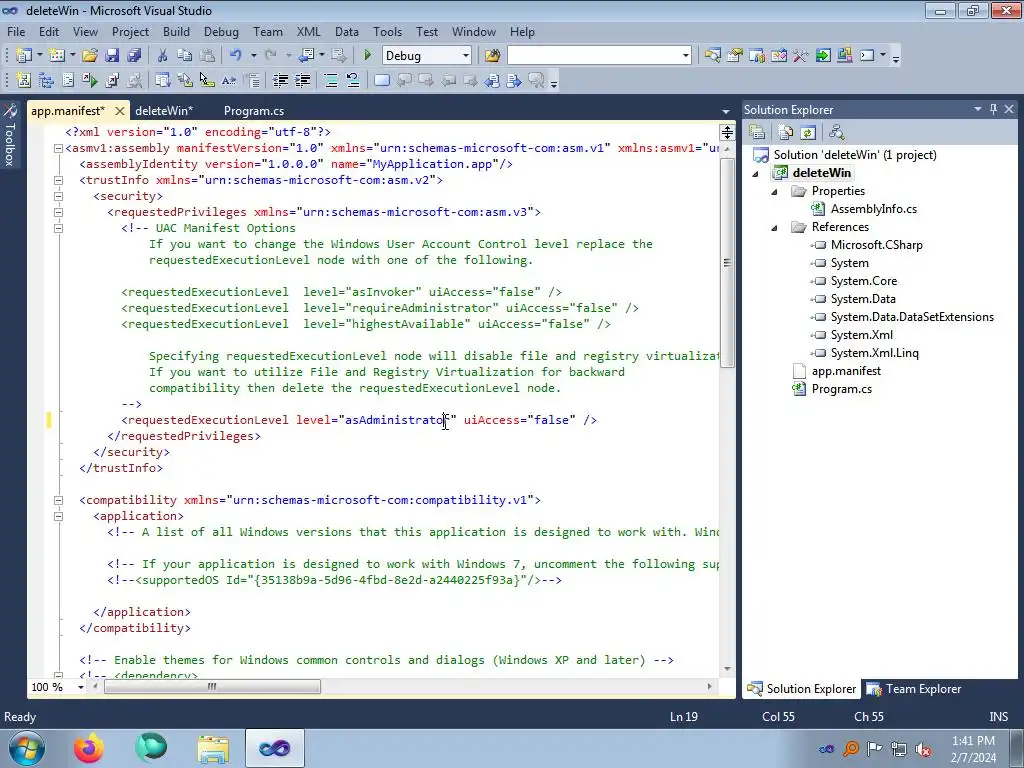This screenshot has height=768, width=1024.
Task: Open Solution Explorer window position menu arrow
Action: click(x=978, y=109)
